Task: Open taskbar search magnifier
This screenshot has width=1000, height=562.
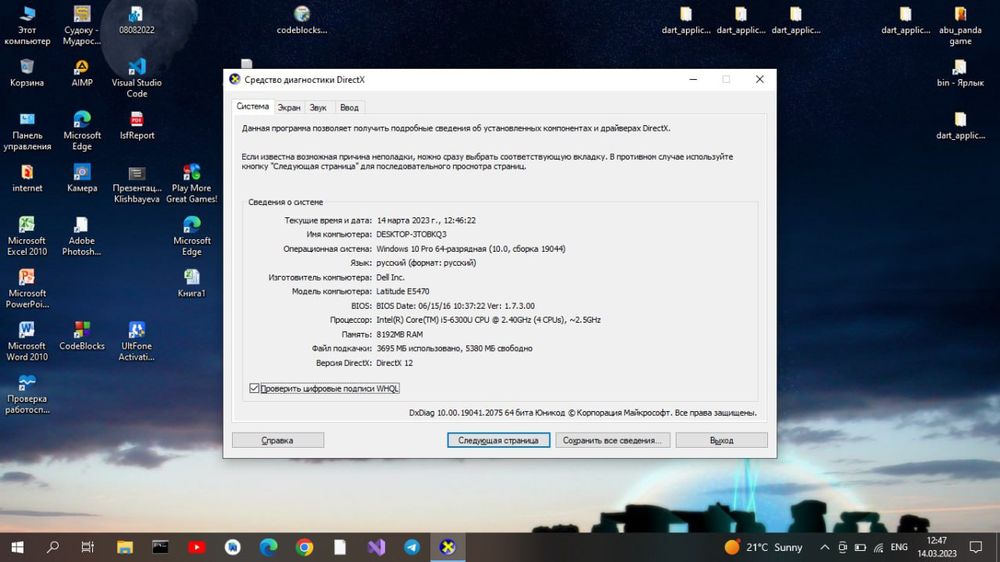Action: pyautogui.click(x=53, y=547)
